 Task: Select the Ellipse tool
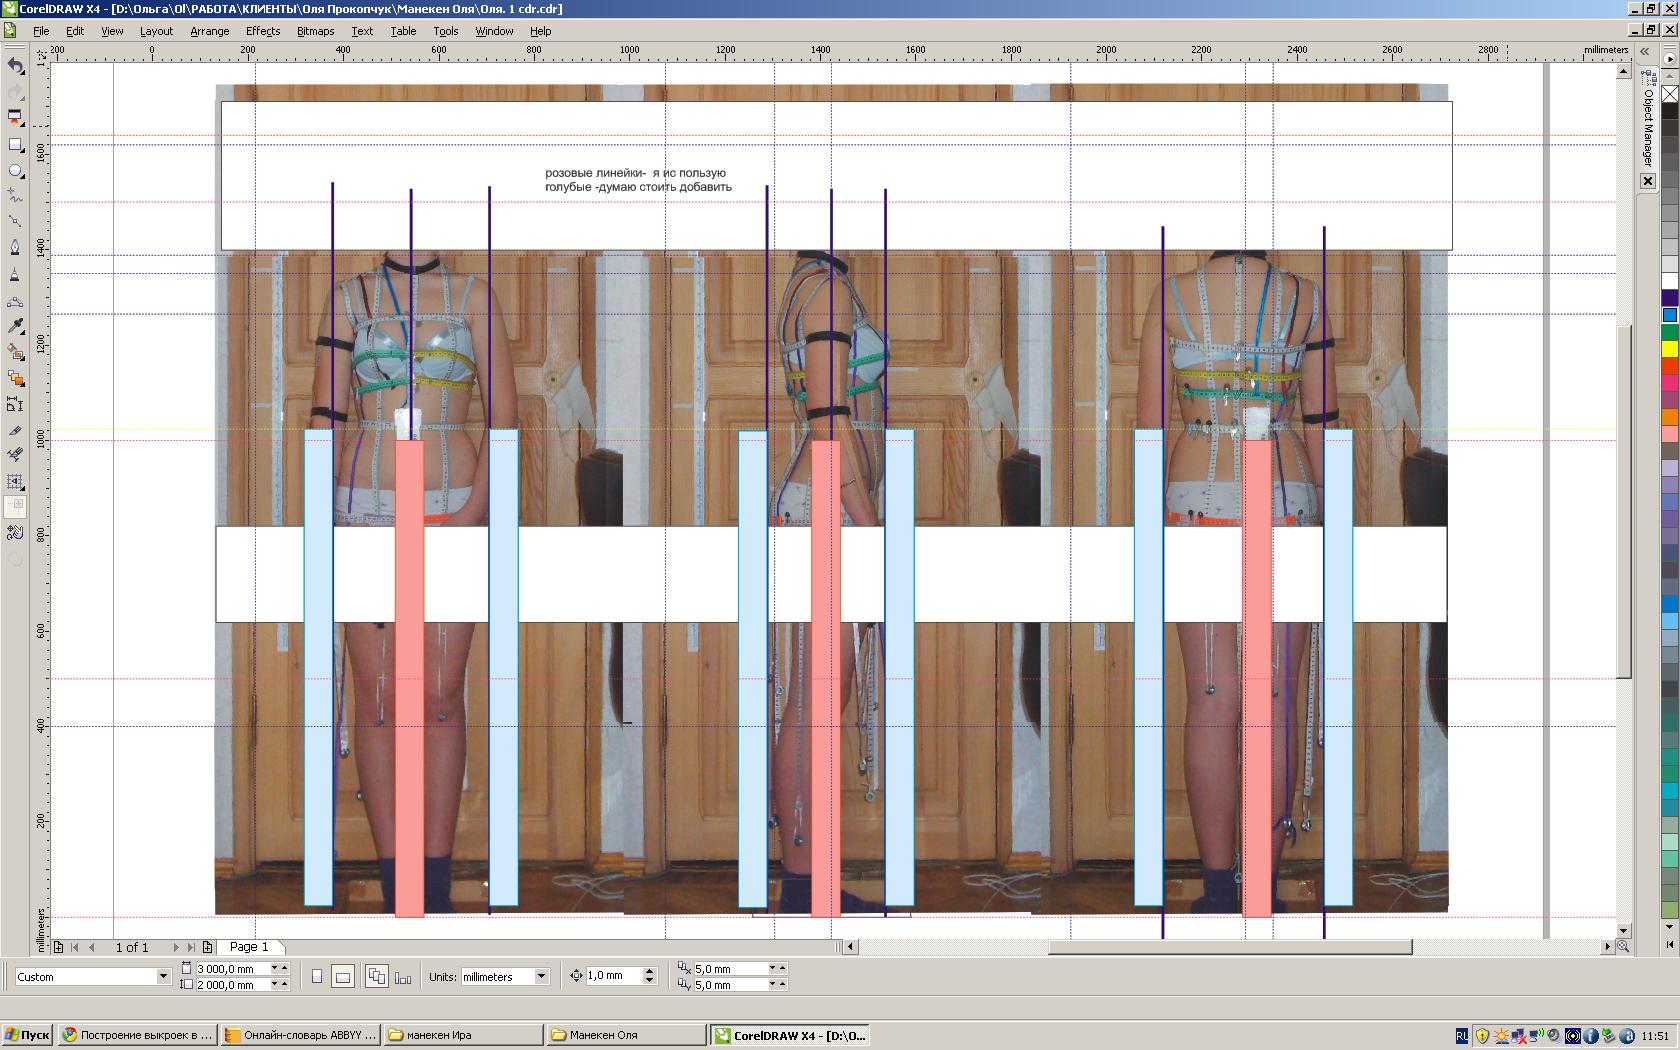(15, 171)
